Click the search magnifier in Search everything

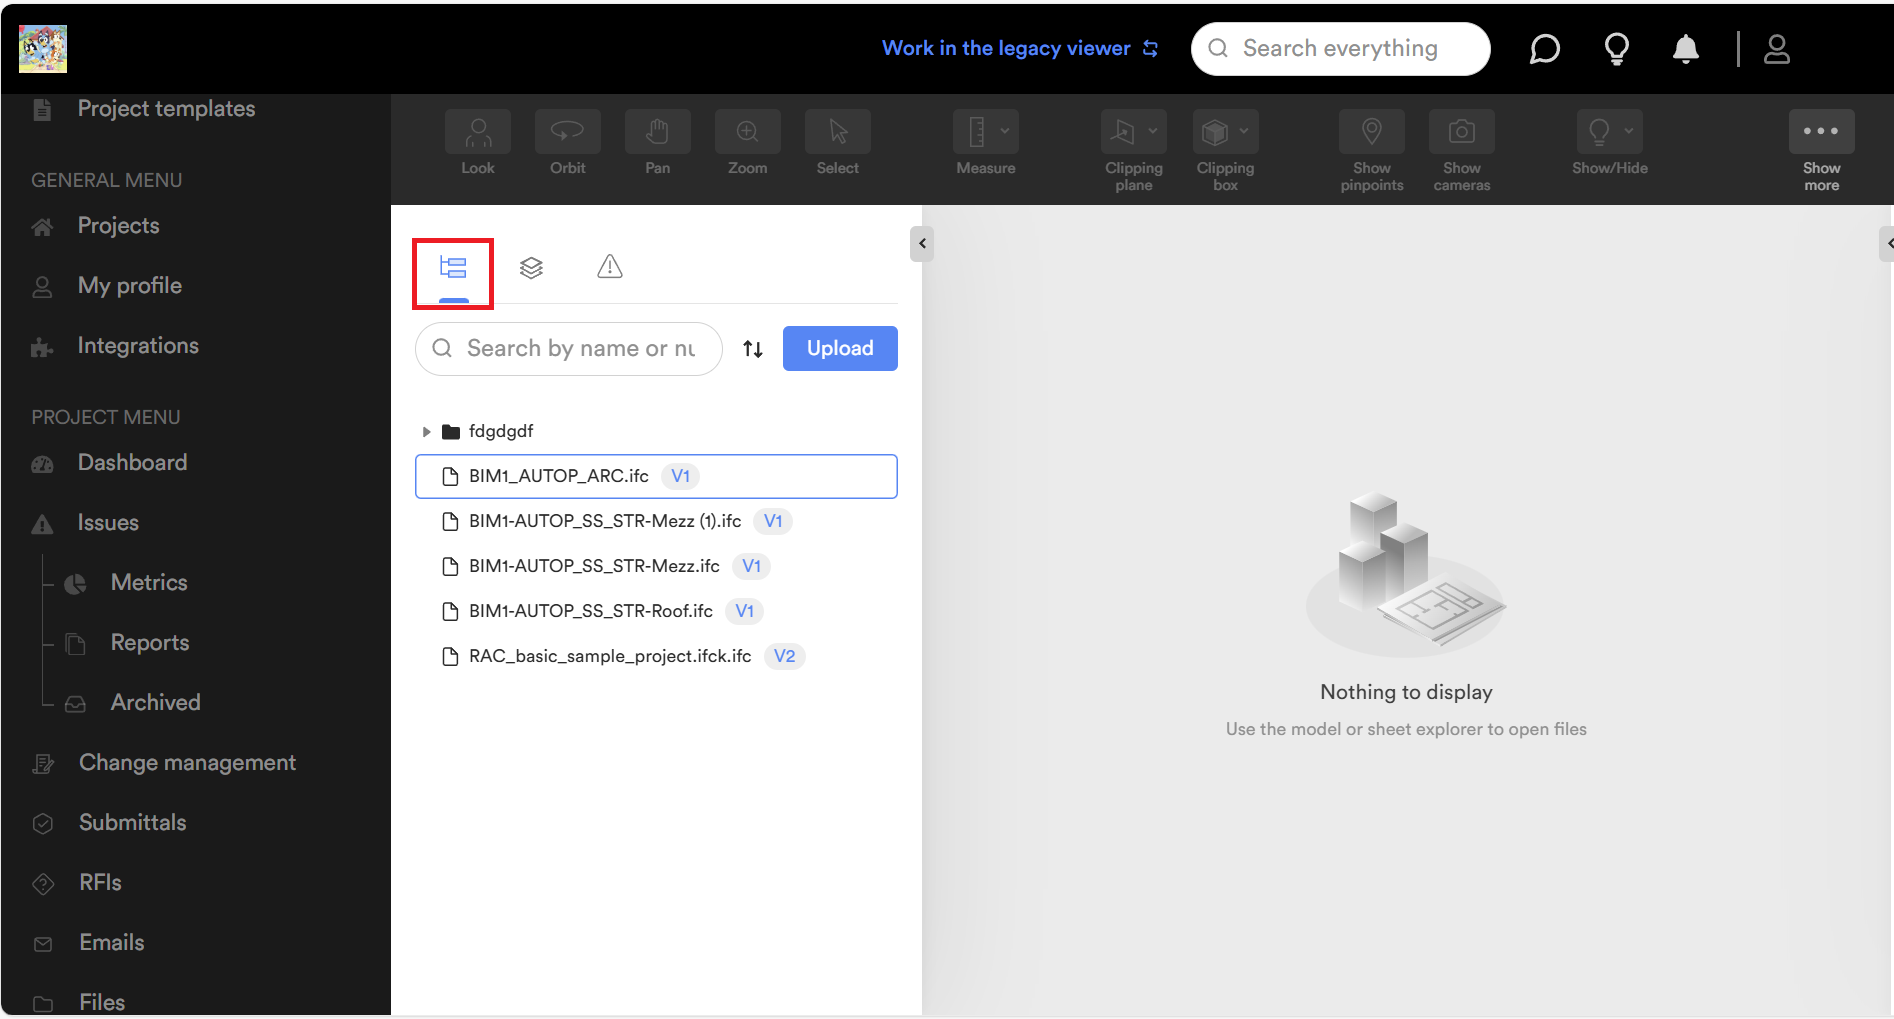(1218, 48)
